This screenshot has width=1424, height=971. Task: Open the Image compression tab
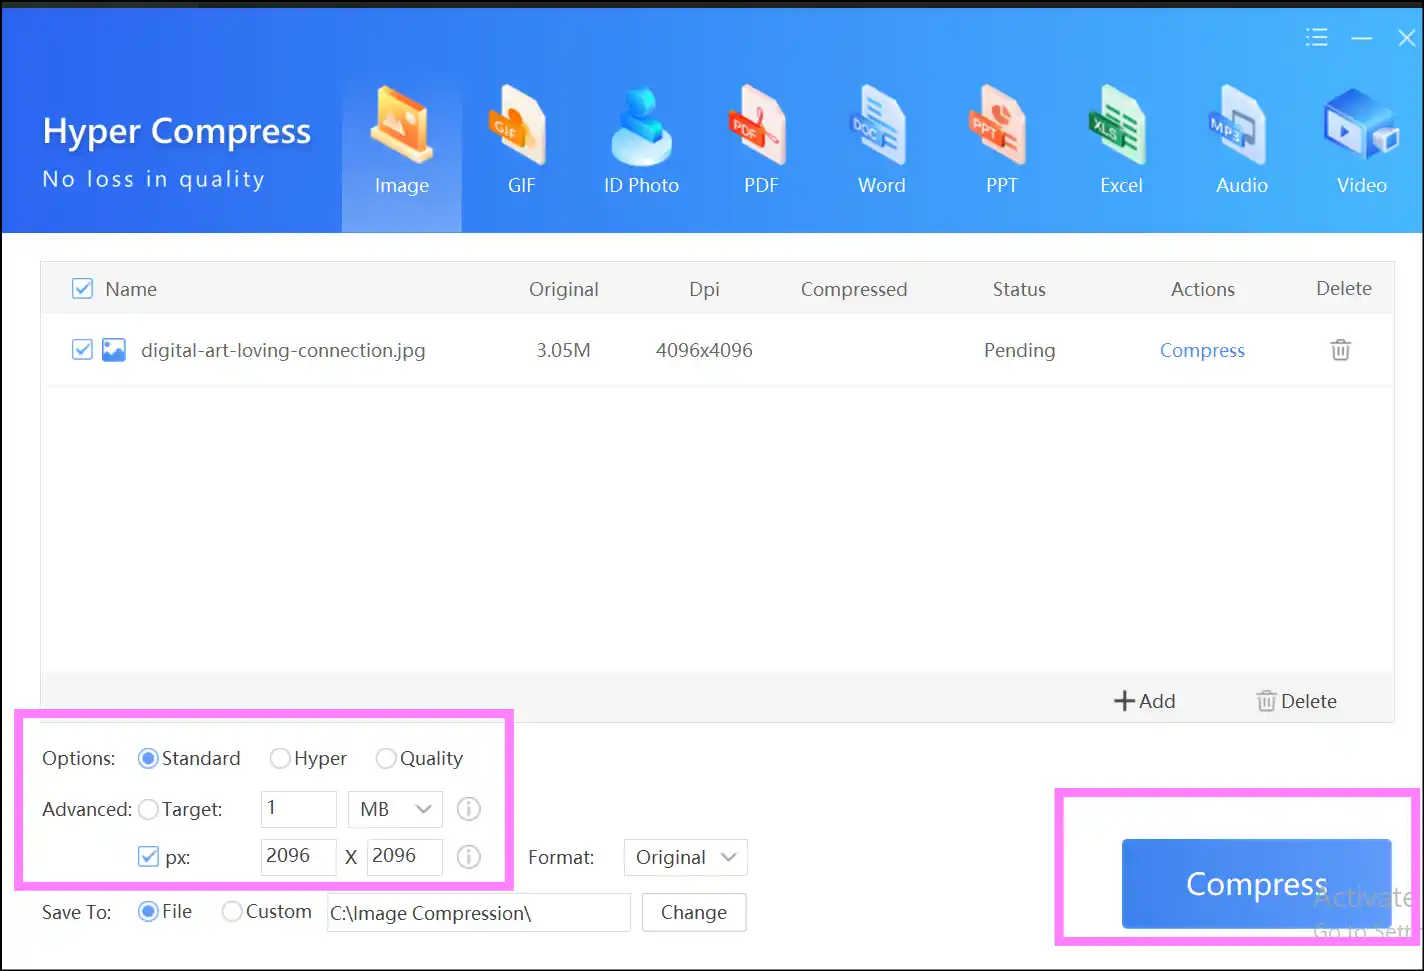click(x=401, y=142)
